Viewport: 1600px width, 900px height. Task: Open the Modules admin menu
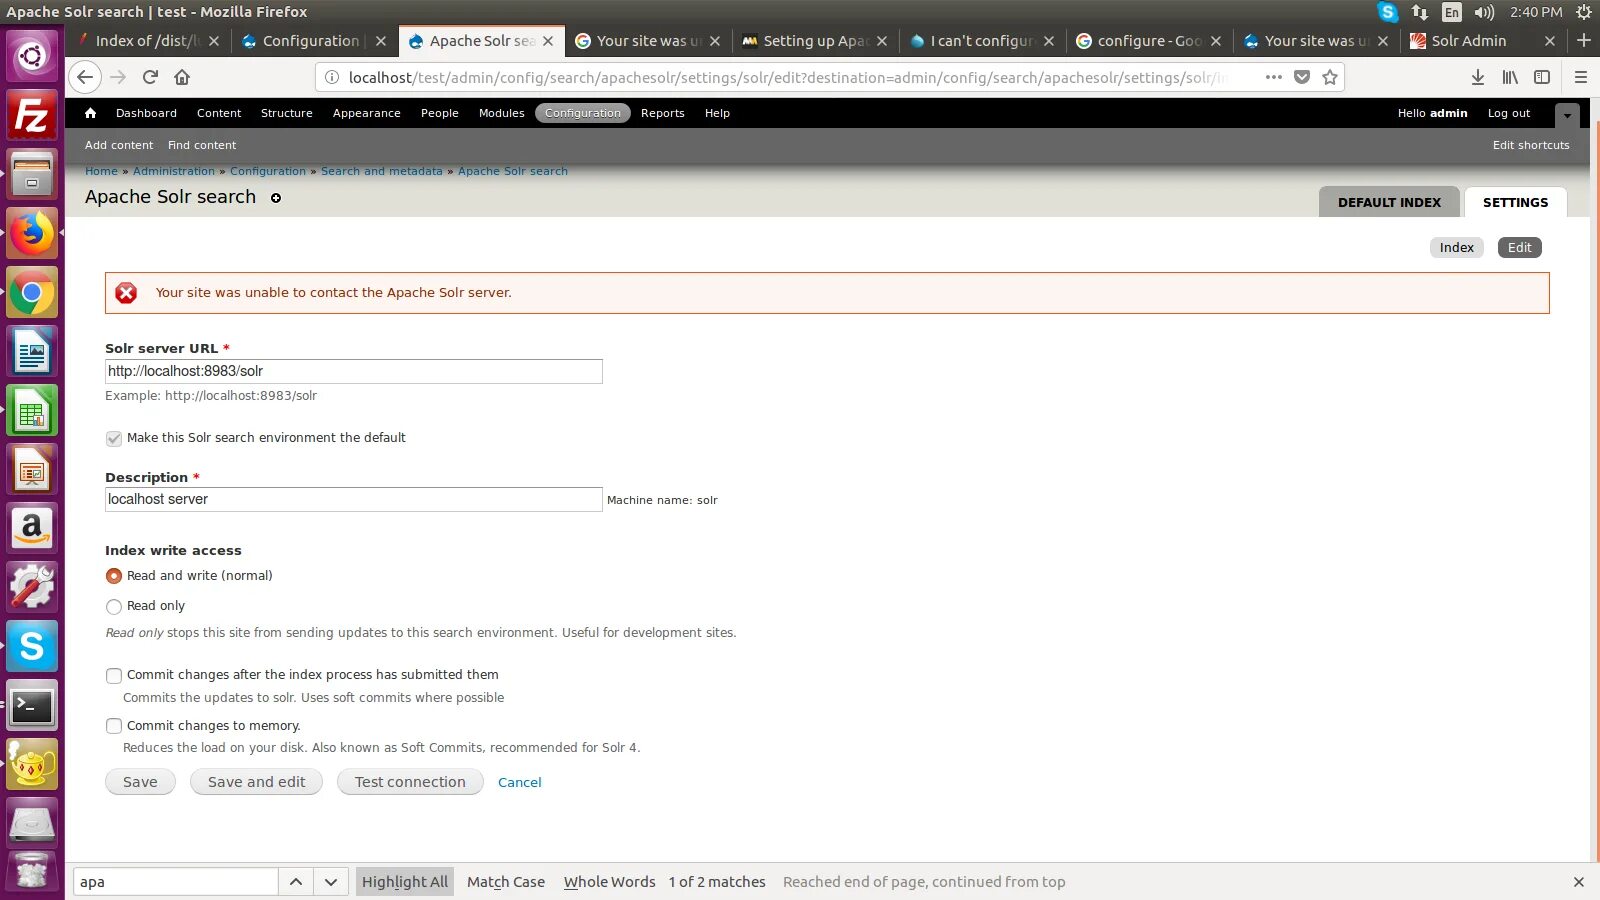pyautogui.click(x=502, y=113)
